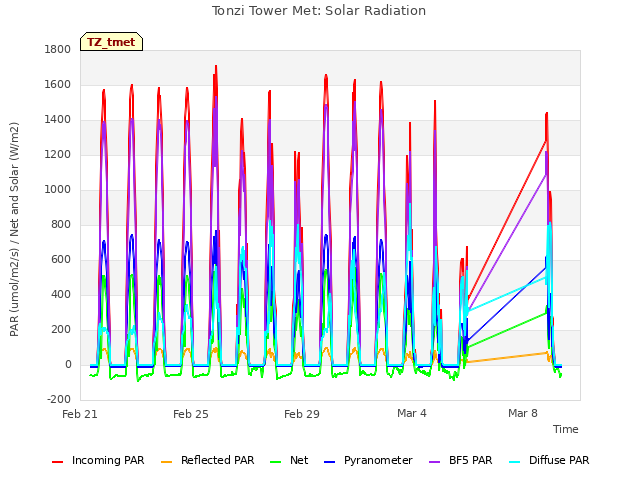Click the Feb 21 x-axis tick label

pos(80,414)
